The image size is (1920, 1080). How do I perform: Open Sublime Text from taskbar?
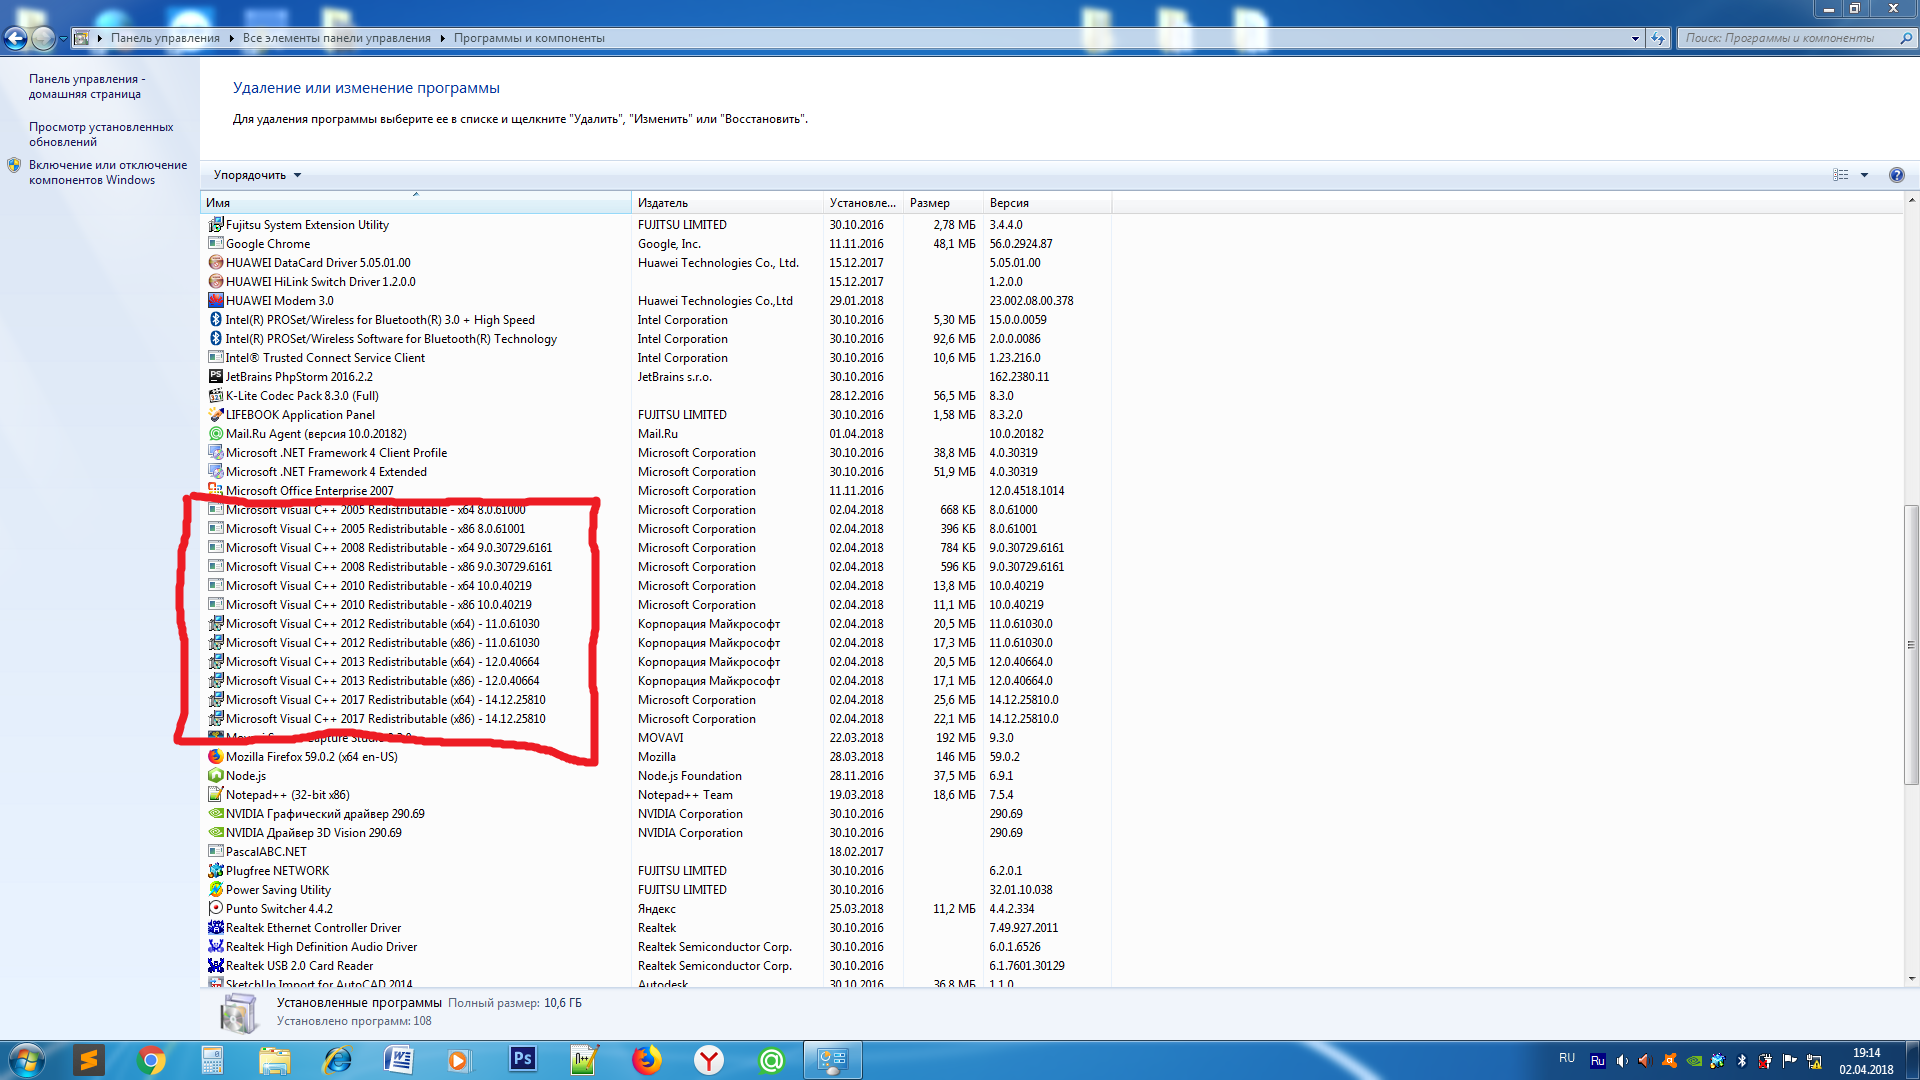click(89, 1060)
